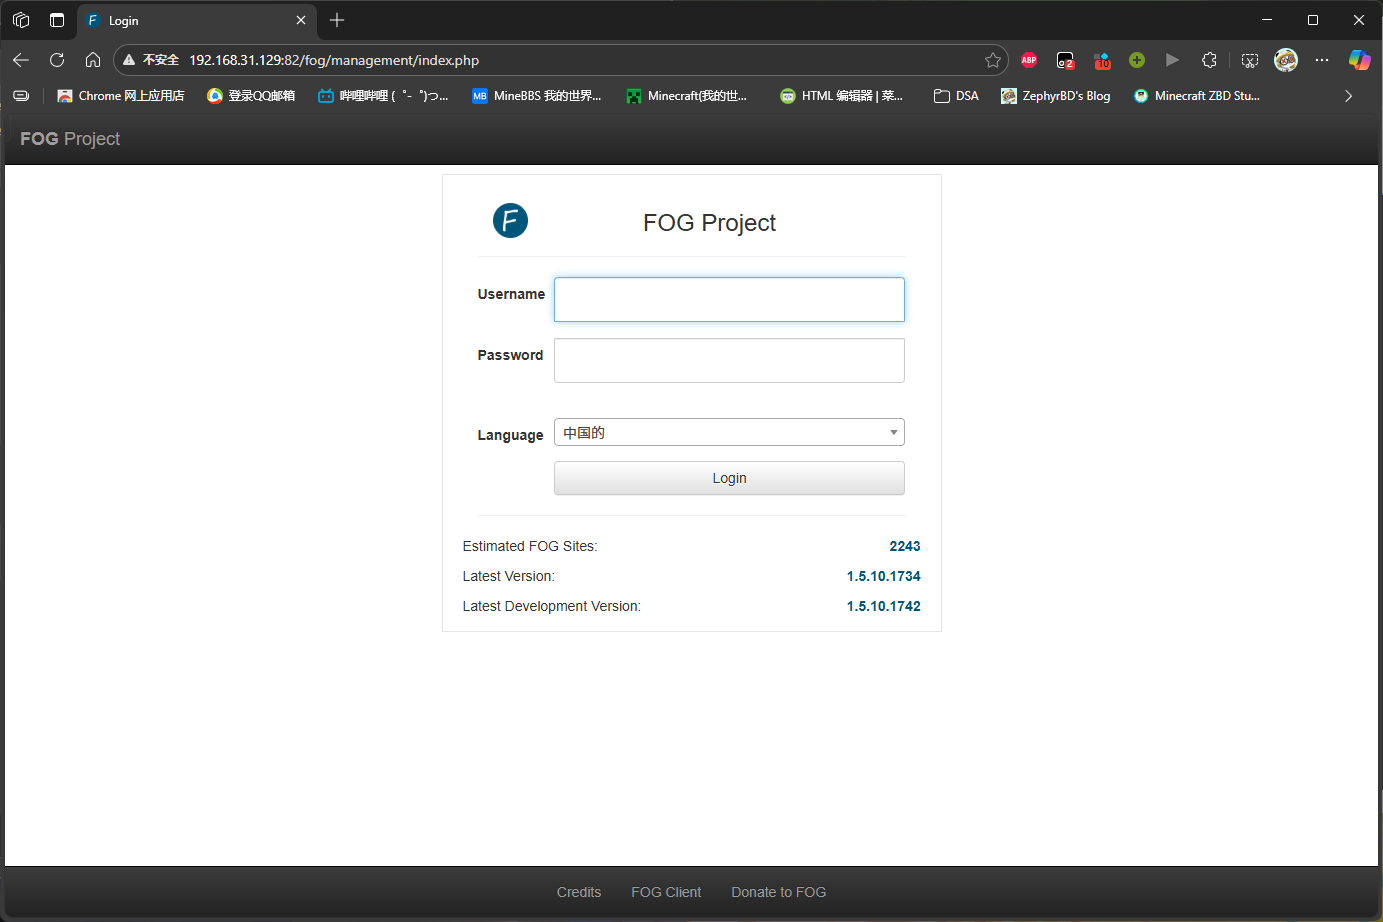Star this page as a favorite

pos(992,60)
